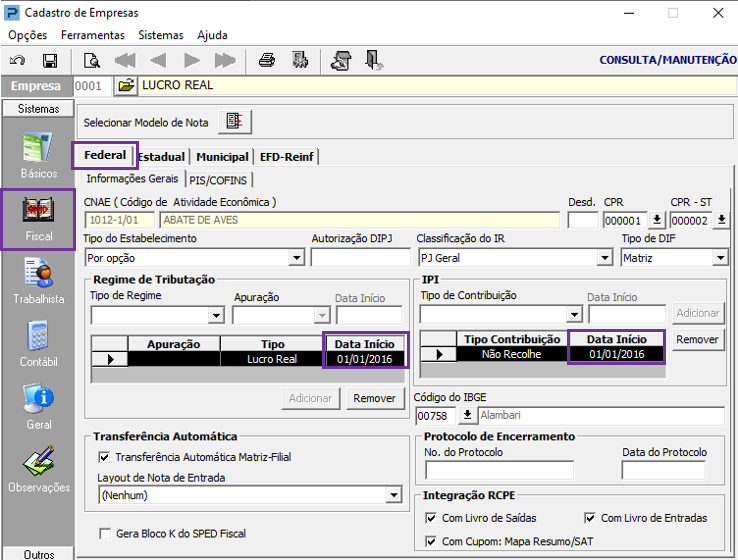
Task: Click Remover in IPI section
Action: (x=697, y=340)
